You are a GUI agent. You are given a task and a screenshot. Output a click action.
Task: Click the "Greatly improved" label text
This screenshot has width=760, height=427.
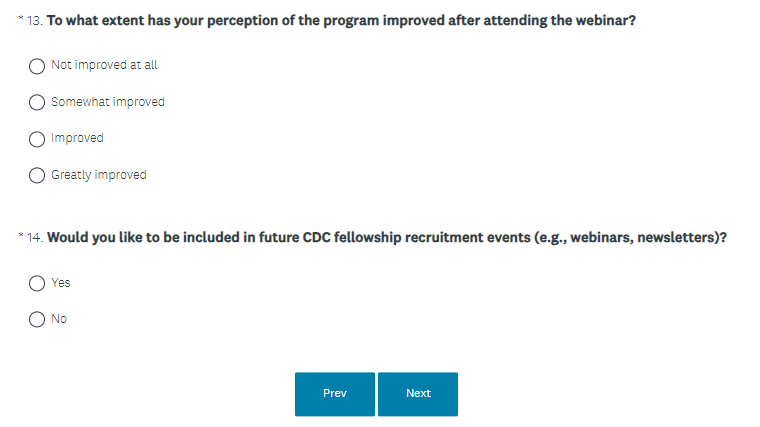[x=99, y=175]
